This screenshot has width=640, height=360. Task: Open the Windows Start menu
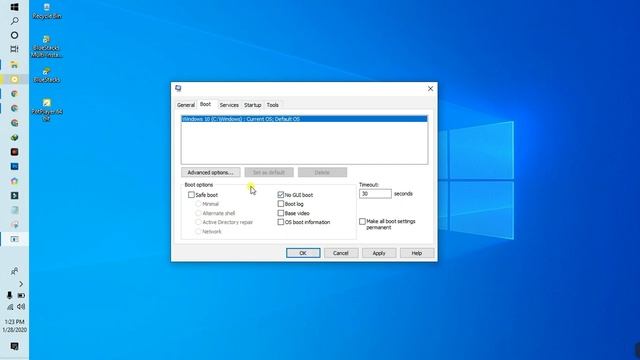click(14, 7)
